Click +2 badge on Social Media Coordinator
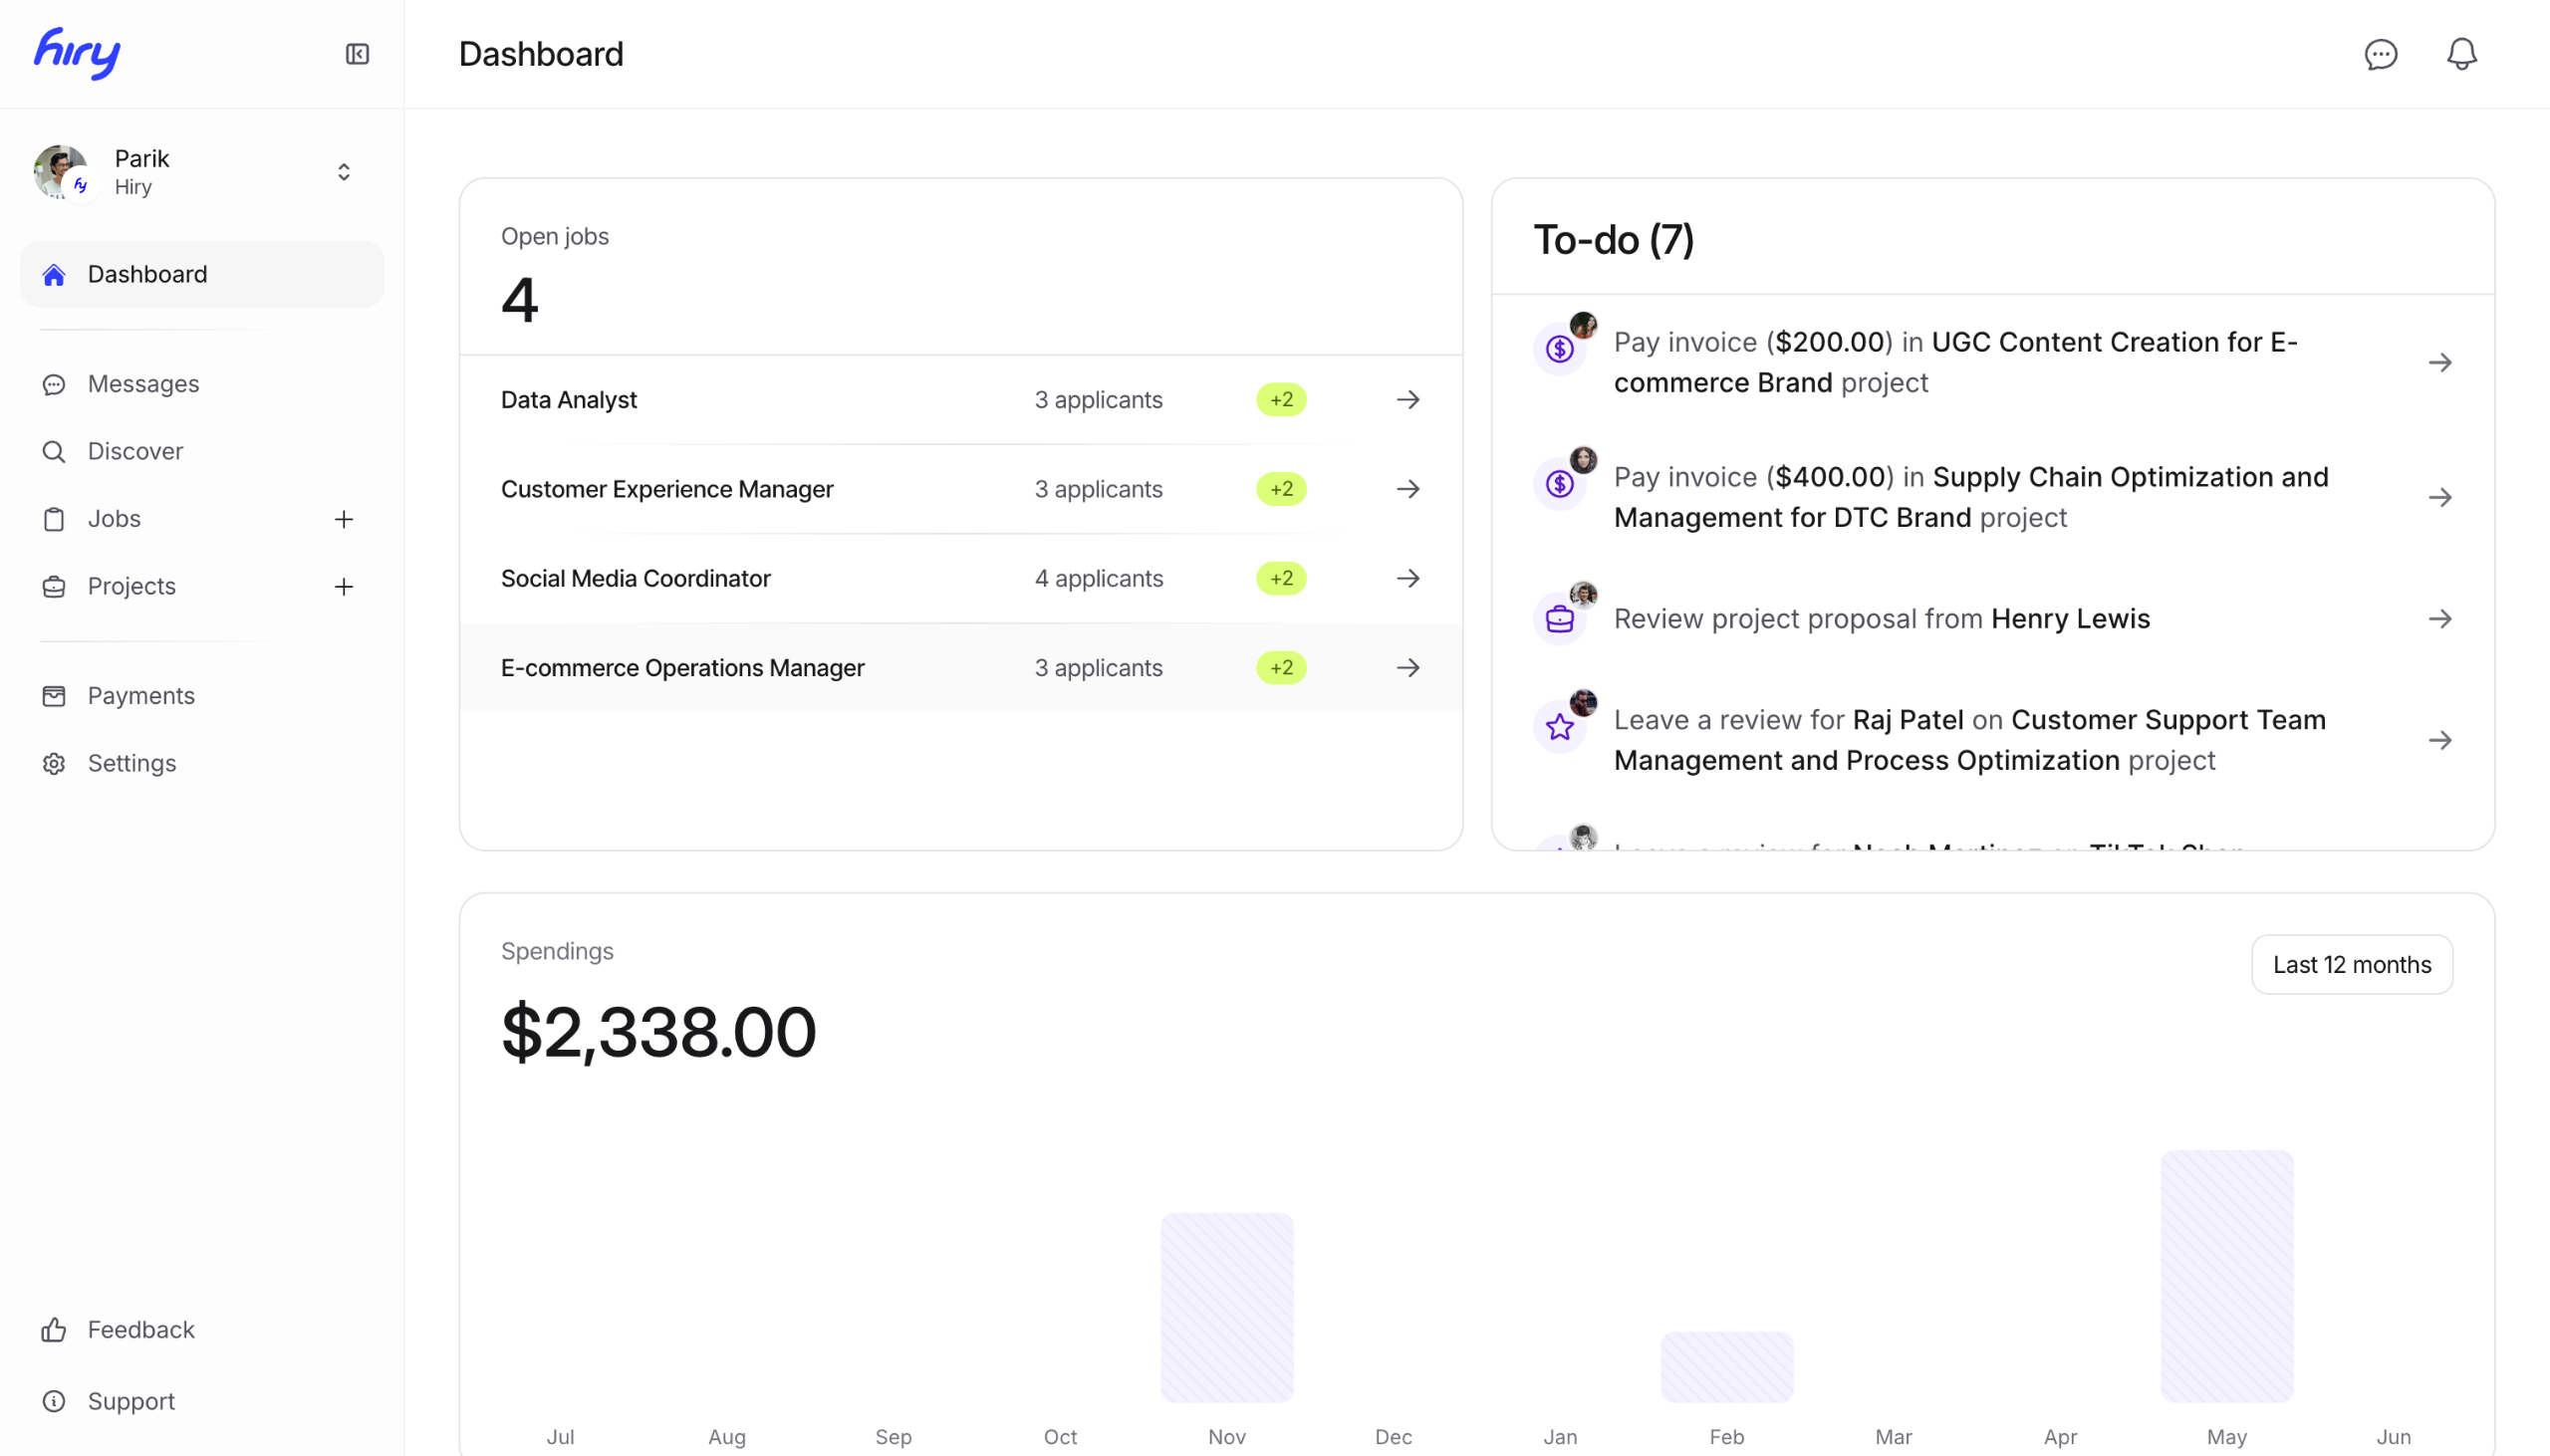2550x1456 pixels. (x=1281, y=578)
